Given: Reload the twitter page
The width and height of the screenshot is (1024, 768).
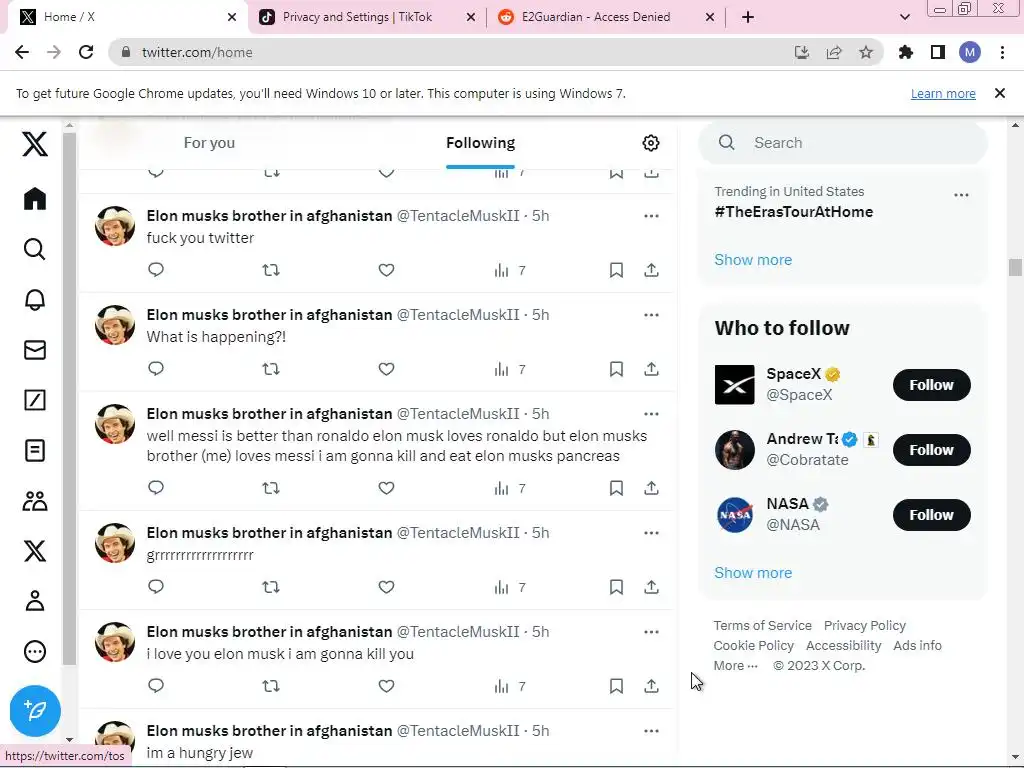Looking at the screenshot, I should click(x=86, y=52).
